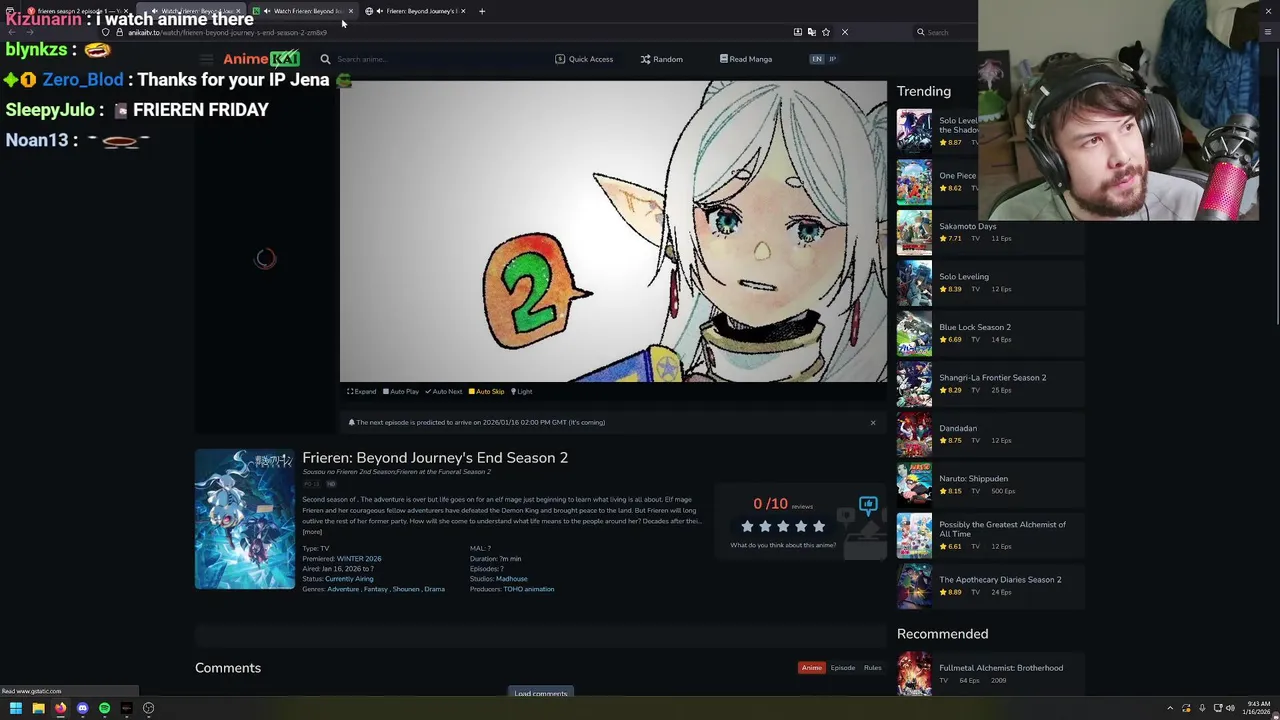Open File Explorer from taskbar
Screen dimensions: 1280x720
click(x=38, y=708)
